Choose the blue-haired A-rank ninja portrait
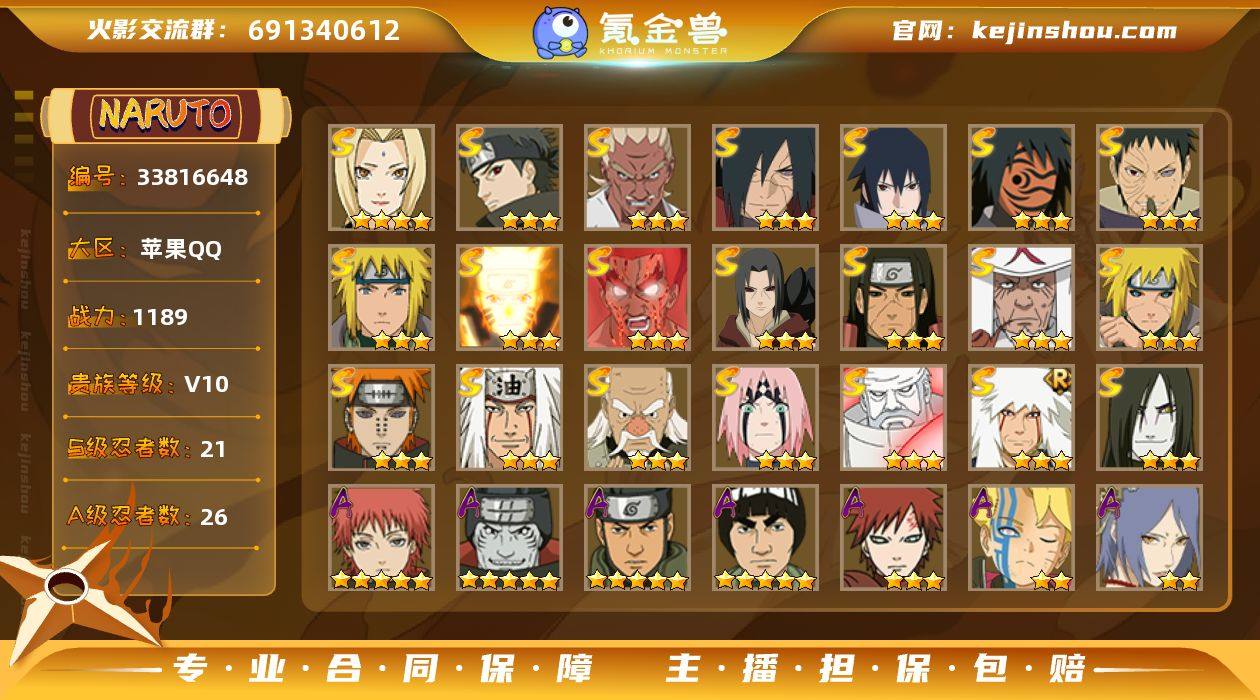This screenshot has height=700, width=1260. [x=1149, y=538]
